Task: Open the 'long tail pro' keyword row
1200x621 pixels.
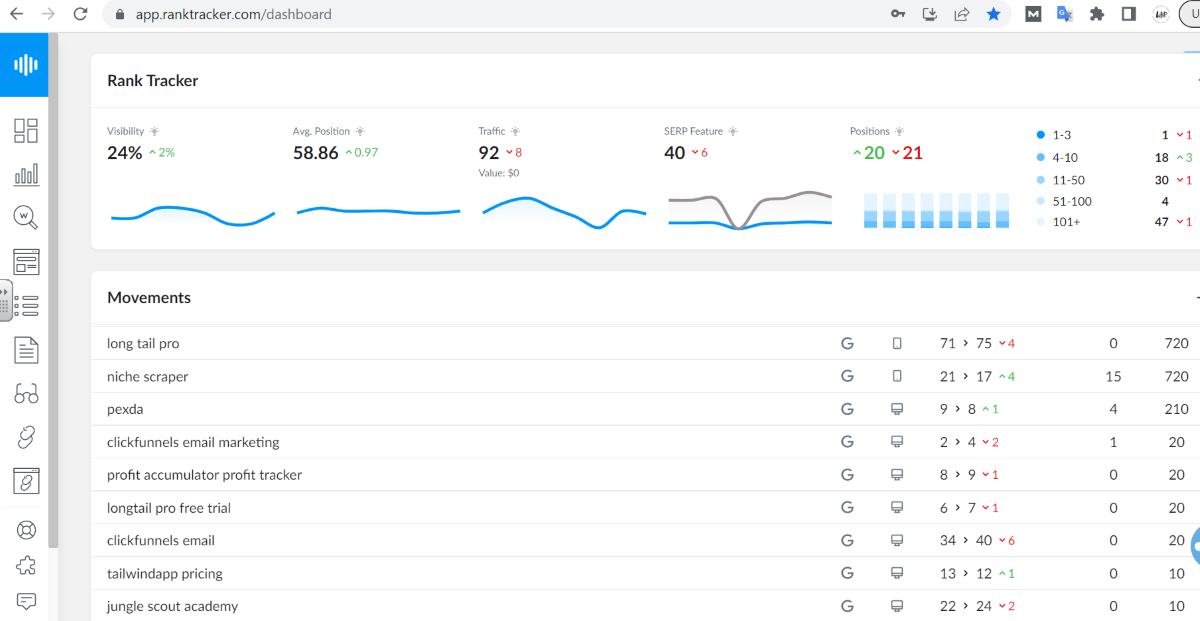Action: pyautogui.click(x=645, y=343)
